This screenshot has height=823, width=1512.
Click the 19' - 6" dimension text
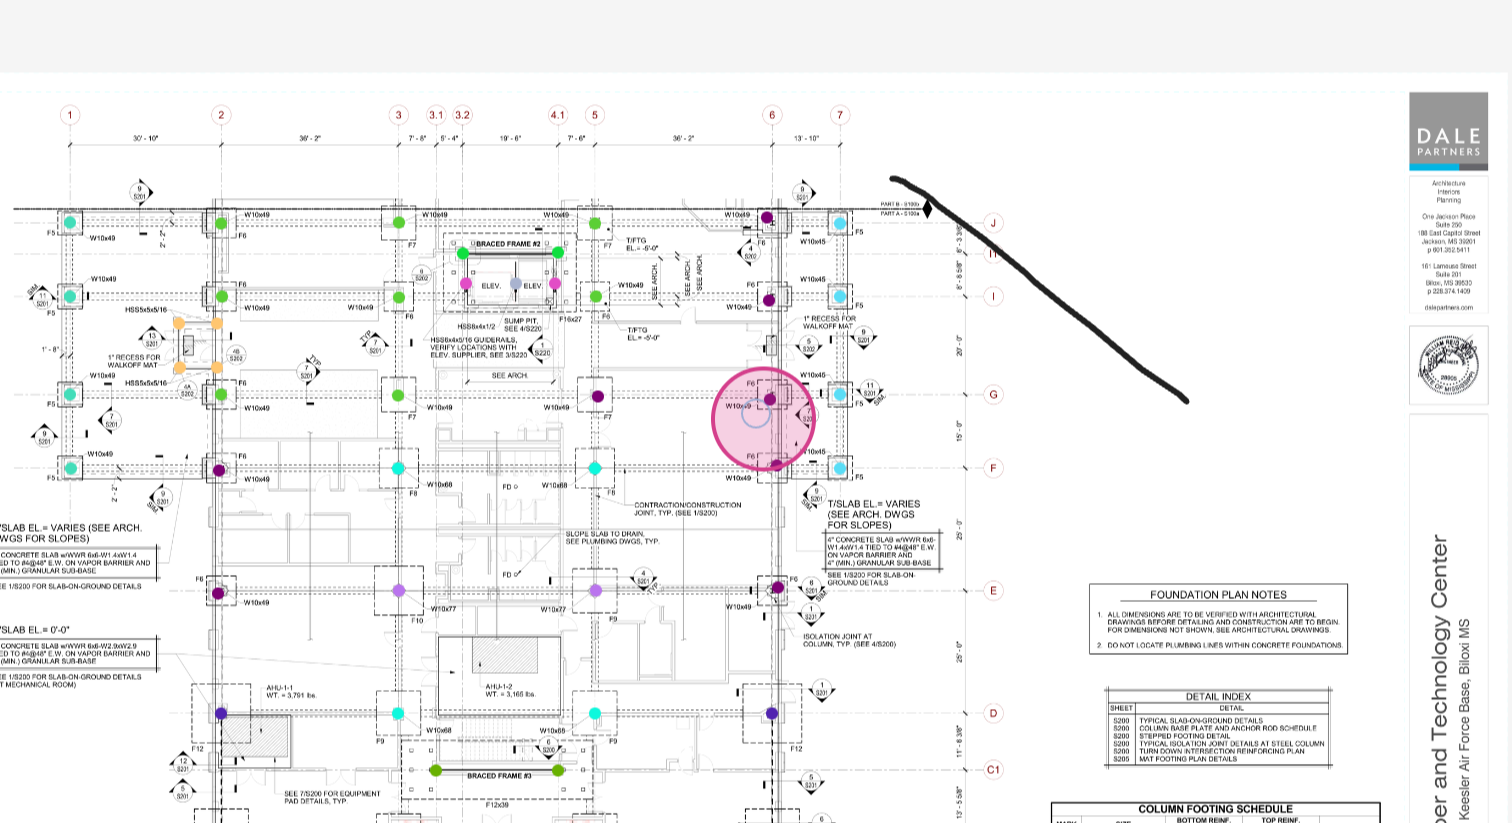click(x=510, y=138)
